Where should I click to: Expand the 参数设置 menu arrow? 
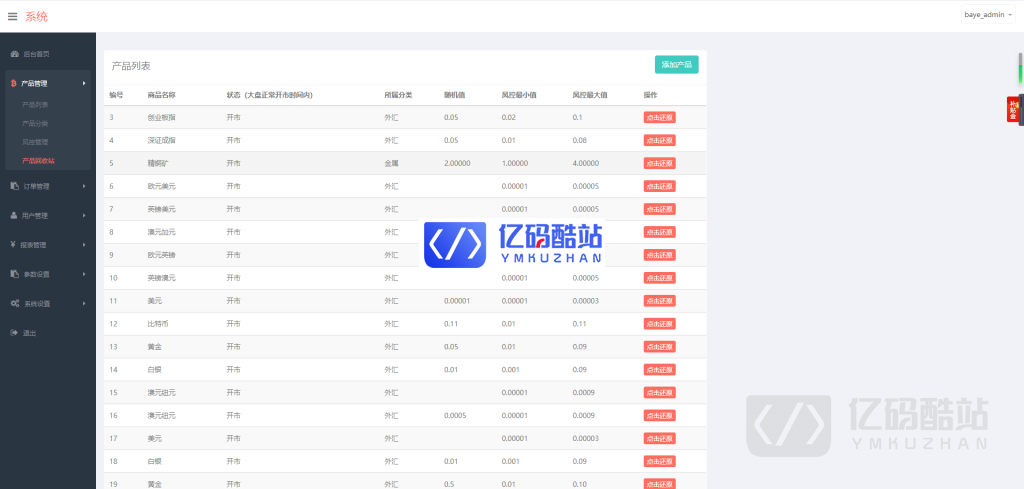(84, 274)
